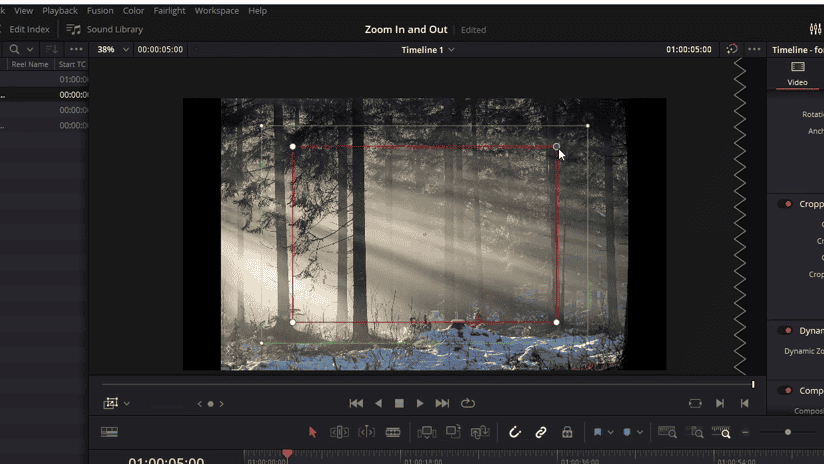Open the overlay mode dropdown arrow

coord(127,404)
